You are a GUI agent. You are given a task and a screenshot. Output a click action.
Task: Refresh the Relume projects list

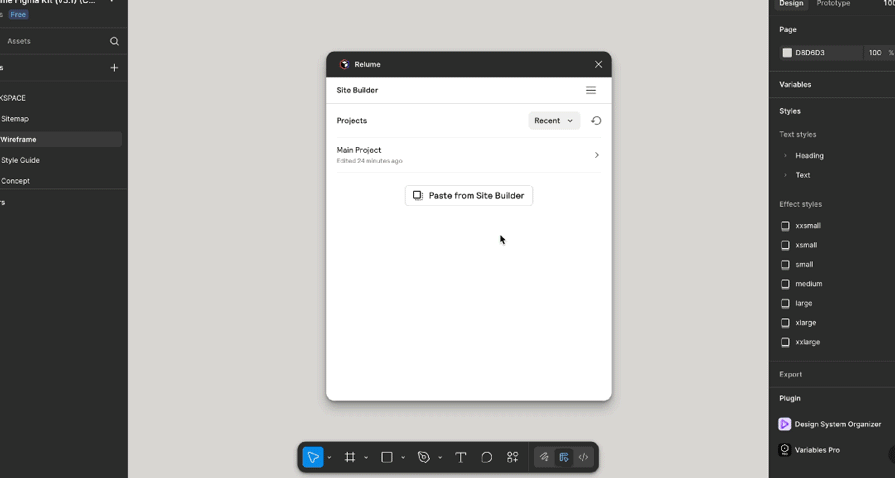click(x=596, y=120)
